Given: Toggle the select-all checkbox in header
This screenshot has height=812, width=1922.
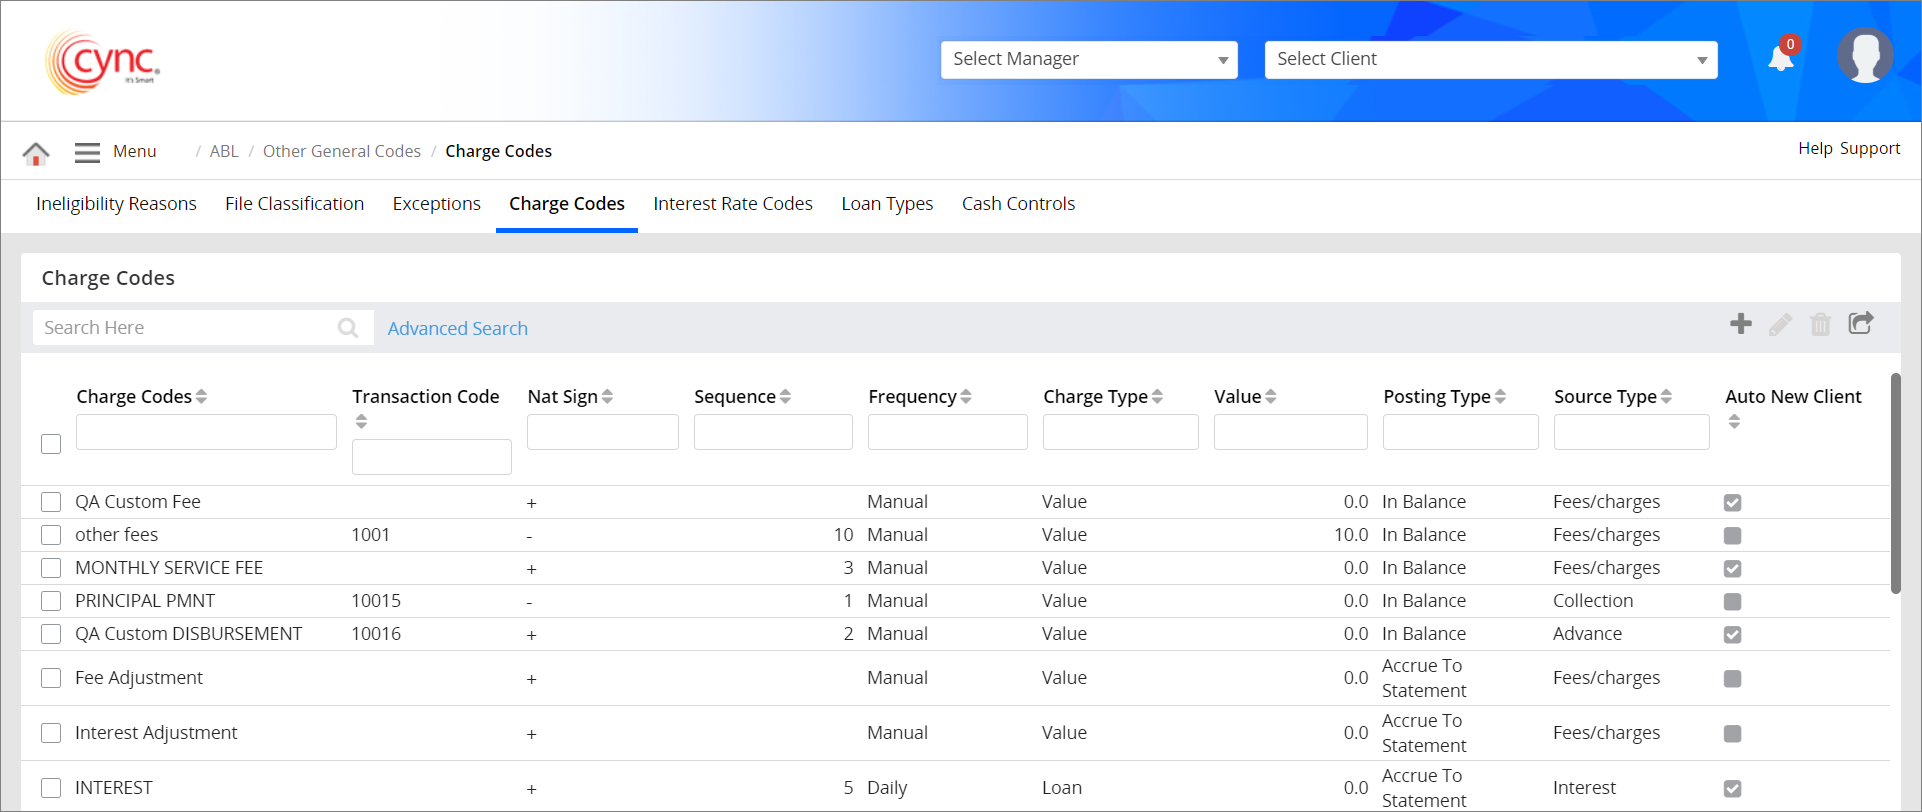Looking at the screenshot, I should tap(51, 444).
